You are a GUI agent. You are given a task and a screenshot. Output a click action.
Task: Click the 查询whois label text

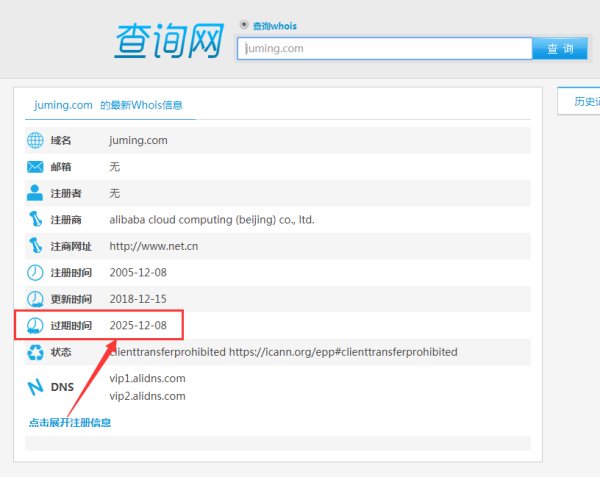(275, 26)
